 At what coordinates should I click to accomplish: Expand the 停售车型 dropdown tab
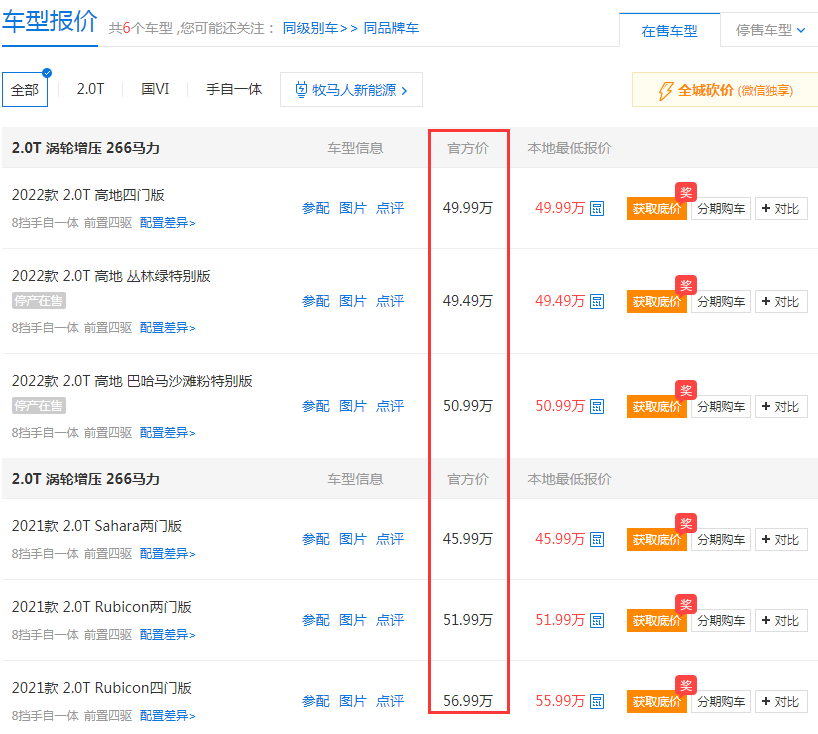point(769,30)
